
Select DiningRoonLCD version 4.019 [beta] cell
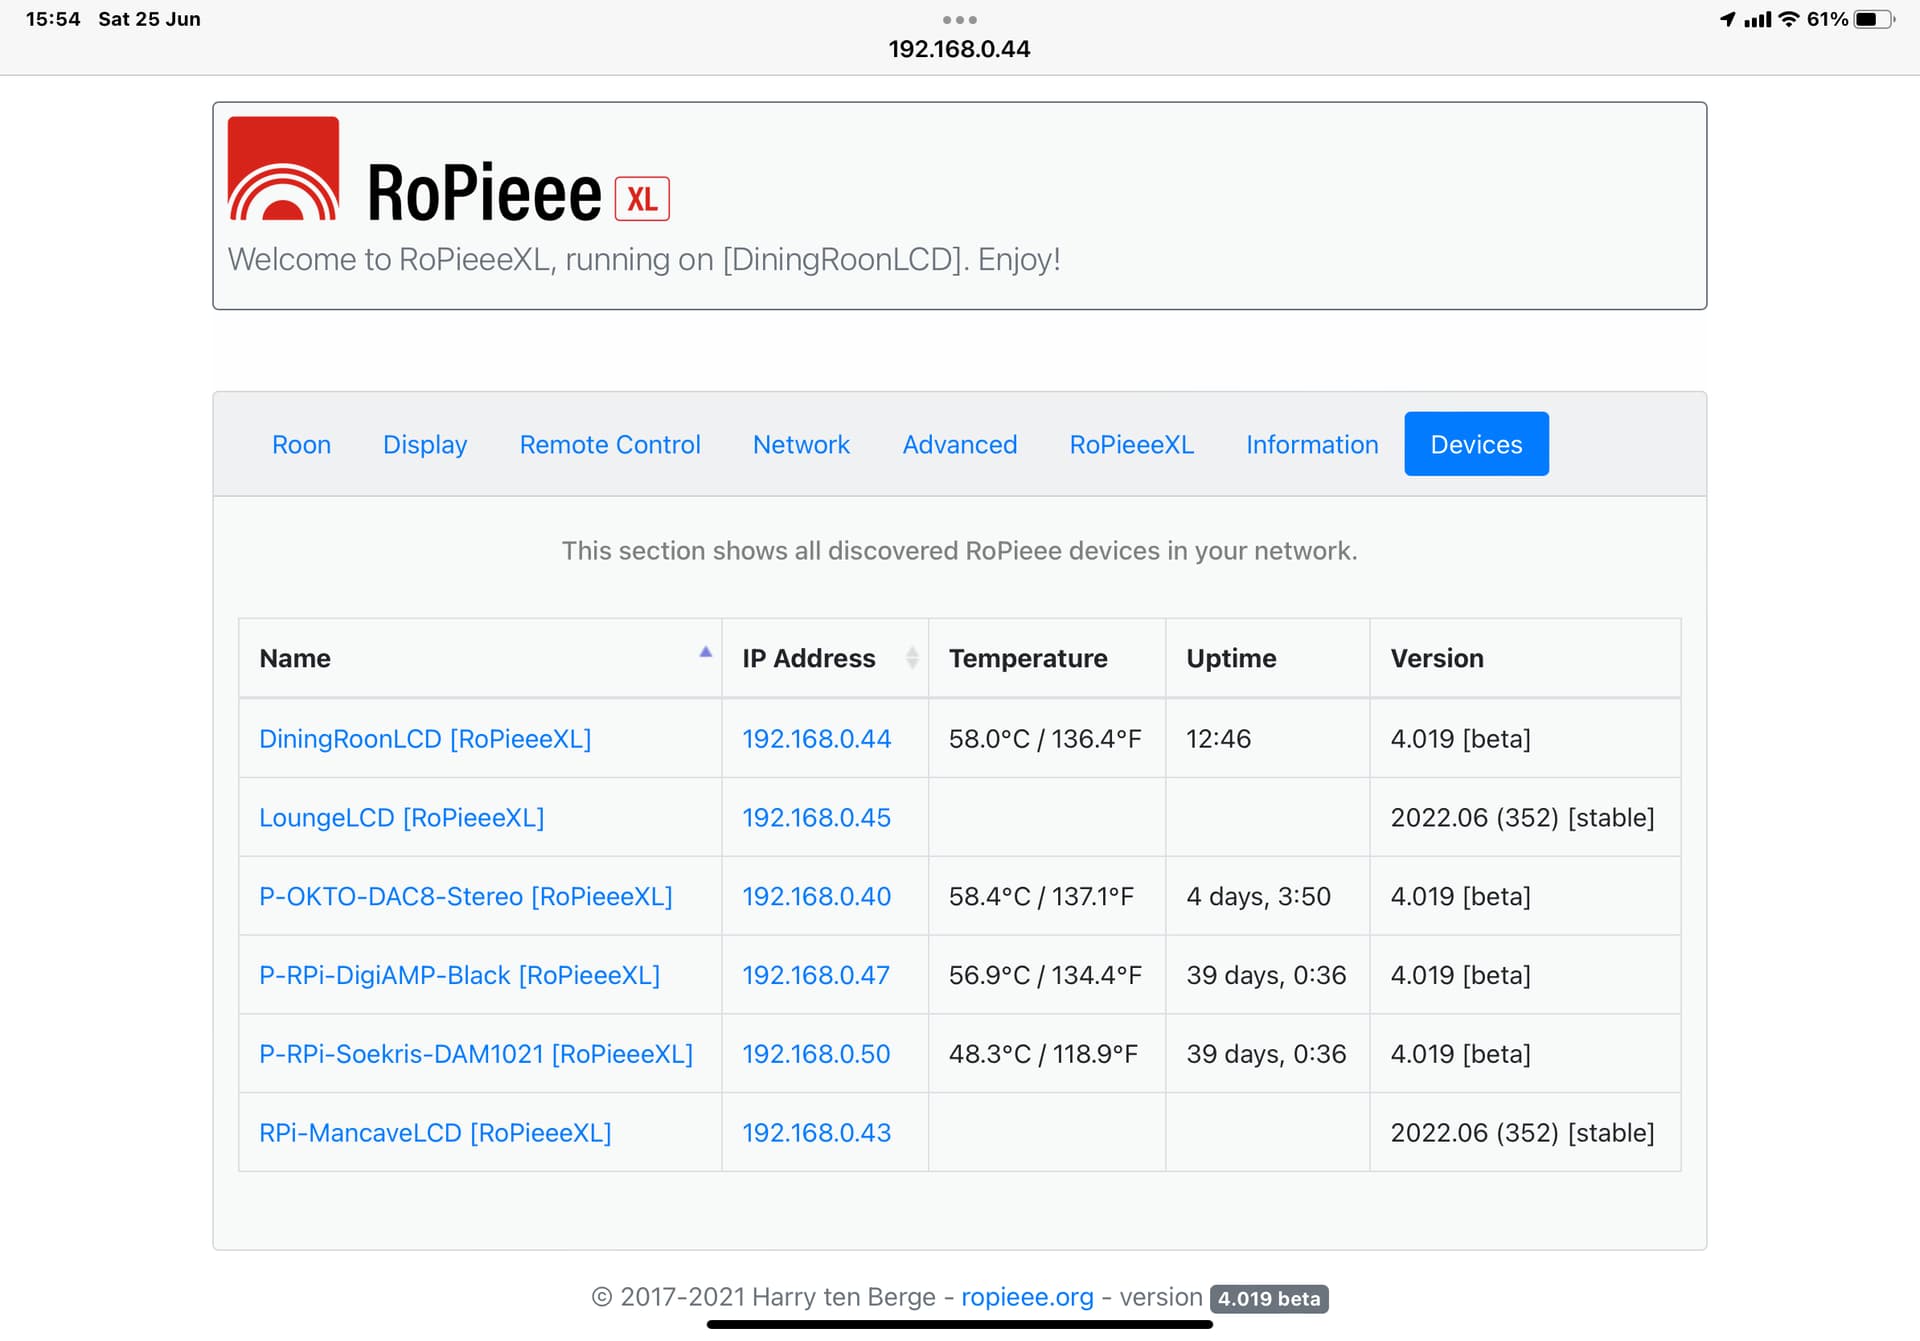(1525, 739)
